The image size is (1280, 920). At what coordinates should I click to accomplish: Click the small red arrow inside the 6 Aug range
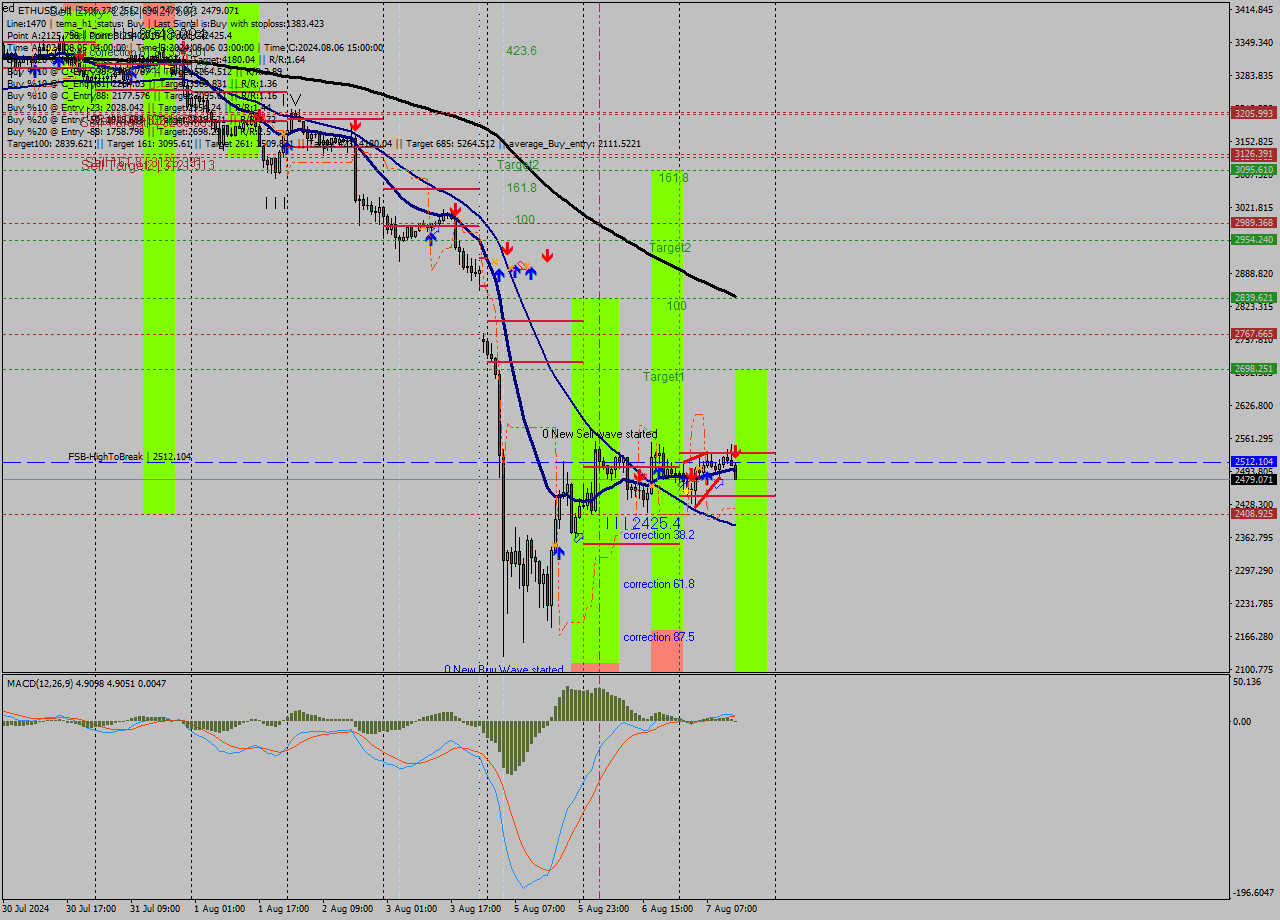click(691, 477)
